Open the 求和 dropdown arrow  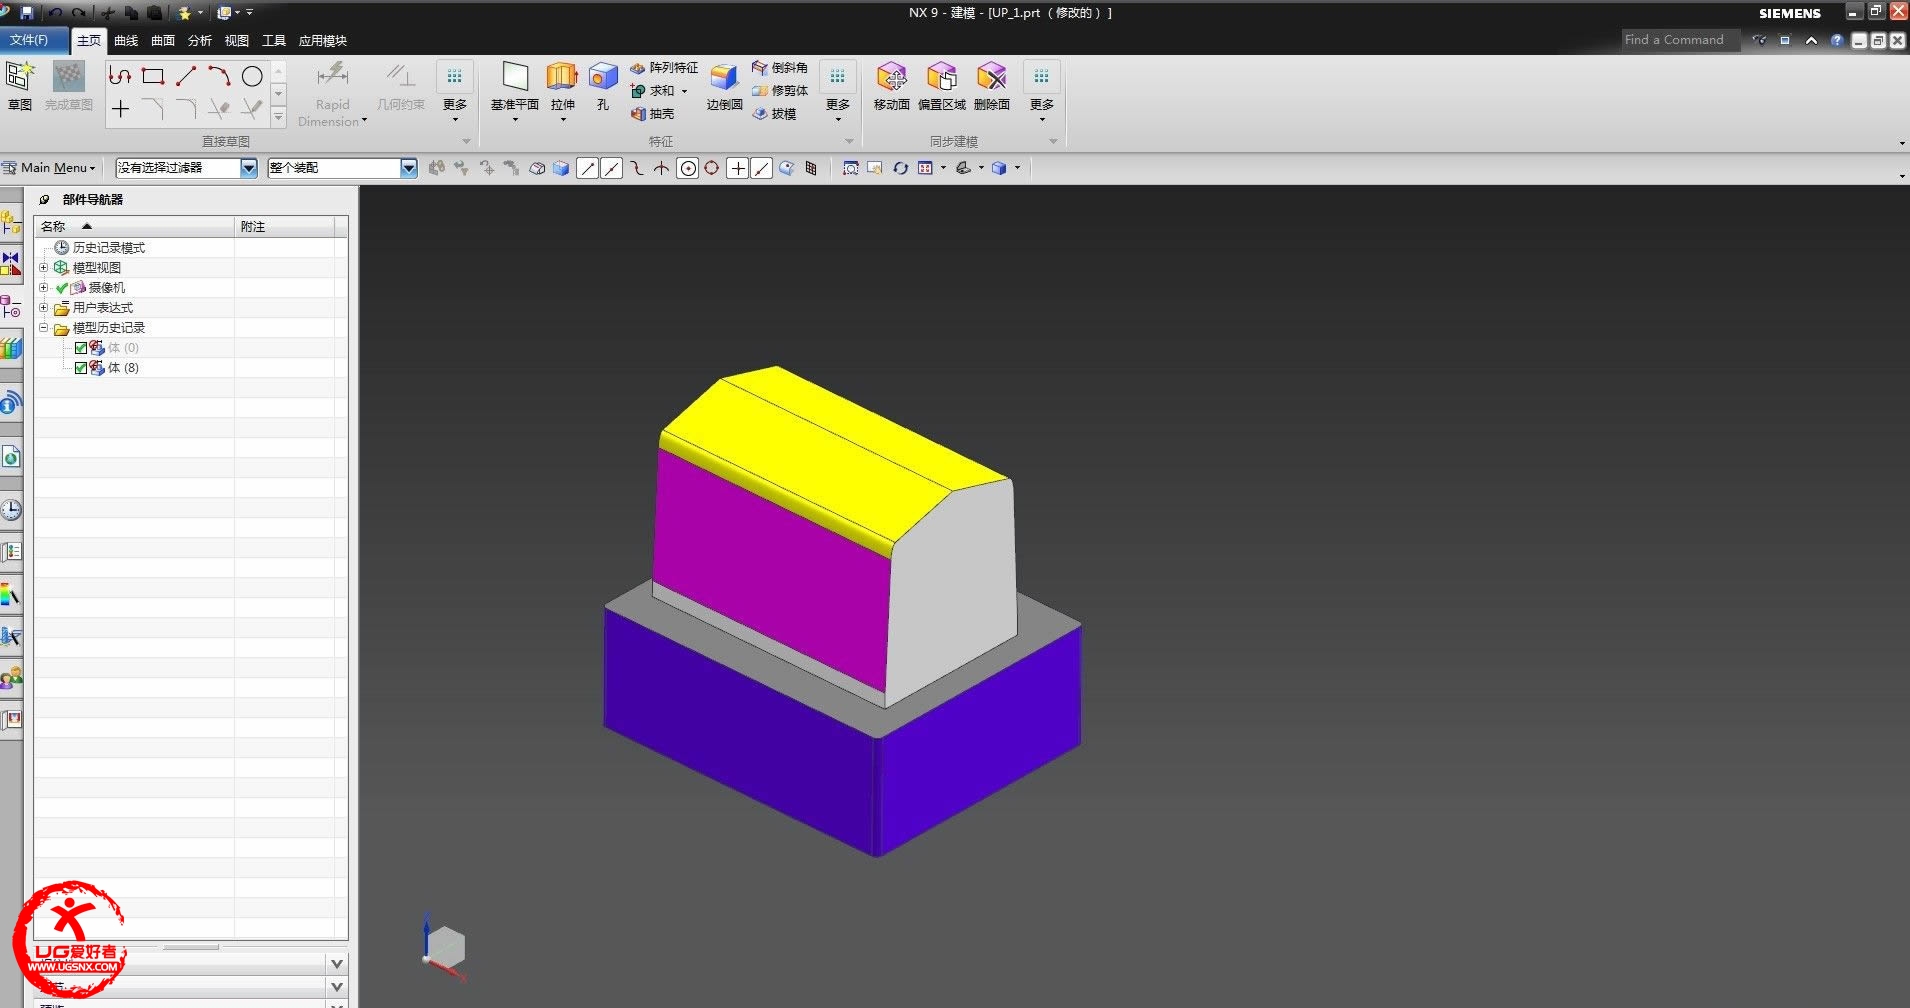click(x=685, y=91)
